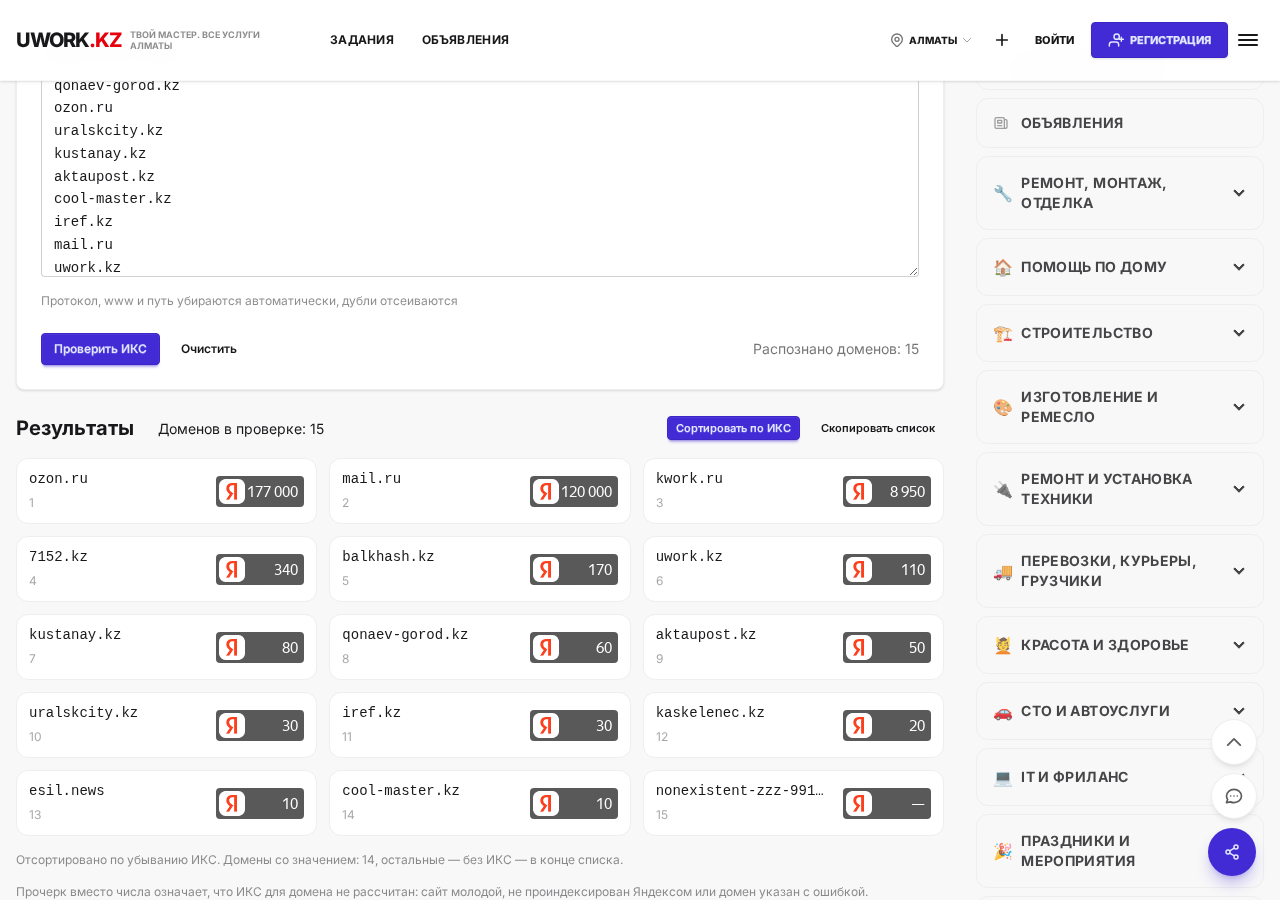This screenshot has height=900, width=1280.
Task: Click the house icon for Помощь по дому
Action: 1002,267
